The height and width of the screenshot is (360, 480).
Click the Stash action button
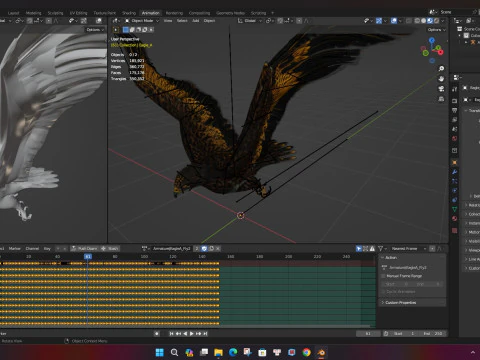(110, 249)
